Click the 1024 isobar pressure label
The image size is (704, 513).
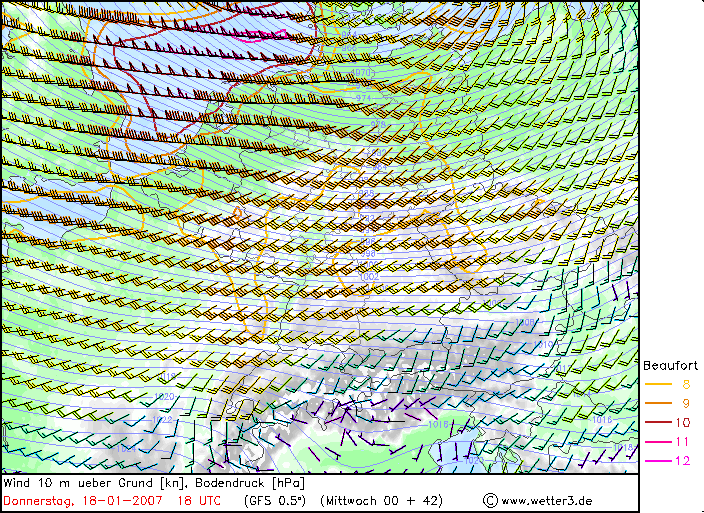[x=126, y=448]
